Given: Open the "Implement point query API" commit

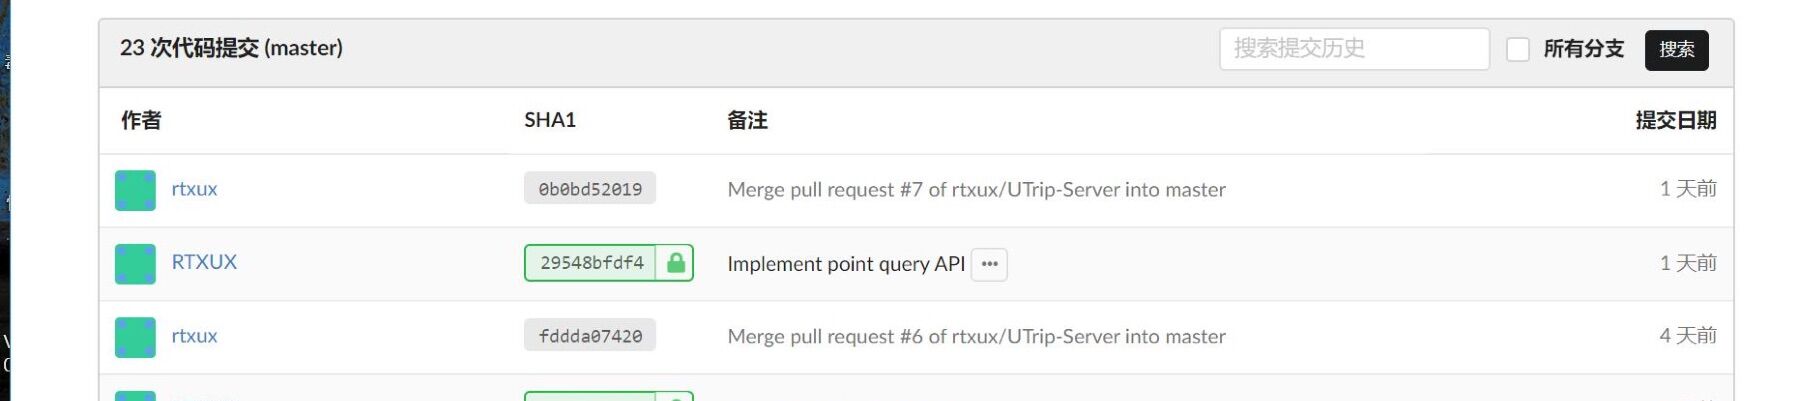Looking at the screenshot, I should pos(845,264).
